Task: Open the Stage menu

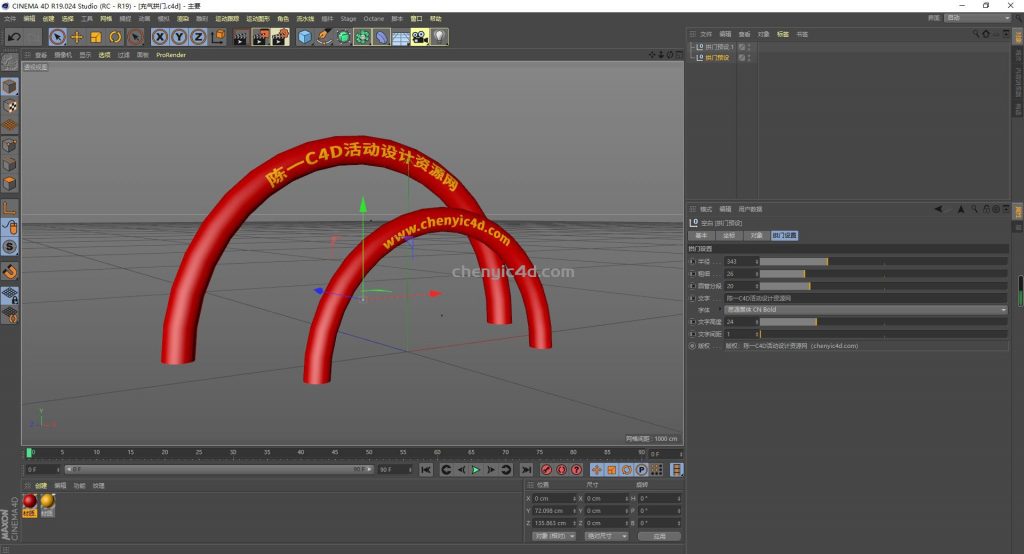Action: point(348,19)
